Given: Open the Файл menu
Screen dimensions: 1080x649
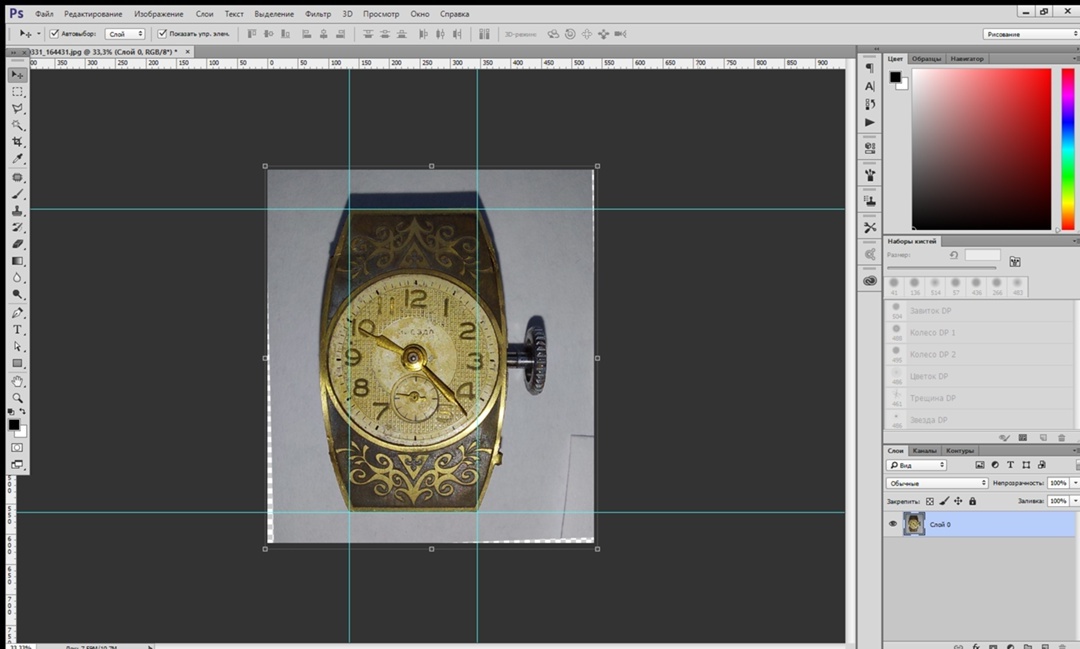Looking at the screenshot, I should [44, 14].
